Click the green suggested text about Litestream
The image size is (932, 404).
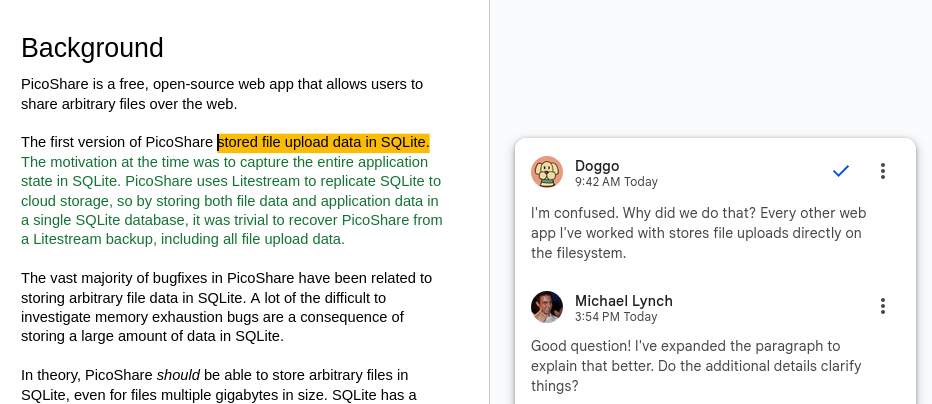(231, 200)
